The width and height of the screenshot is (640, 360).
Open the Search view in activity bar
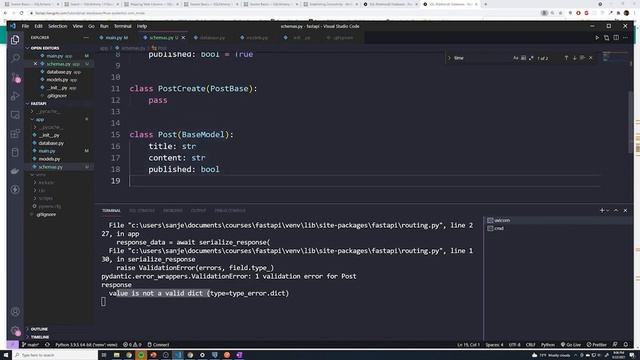tap(15, 58)
